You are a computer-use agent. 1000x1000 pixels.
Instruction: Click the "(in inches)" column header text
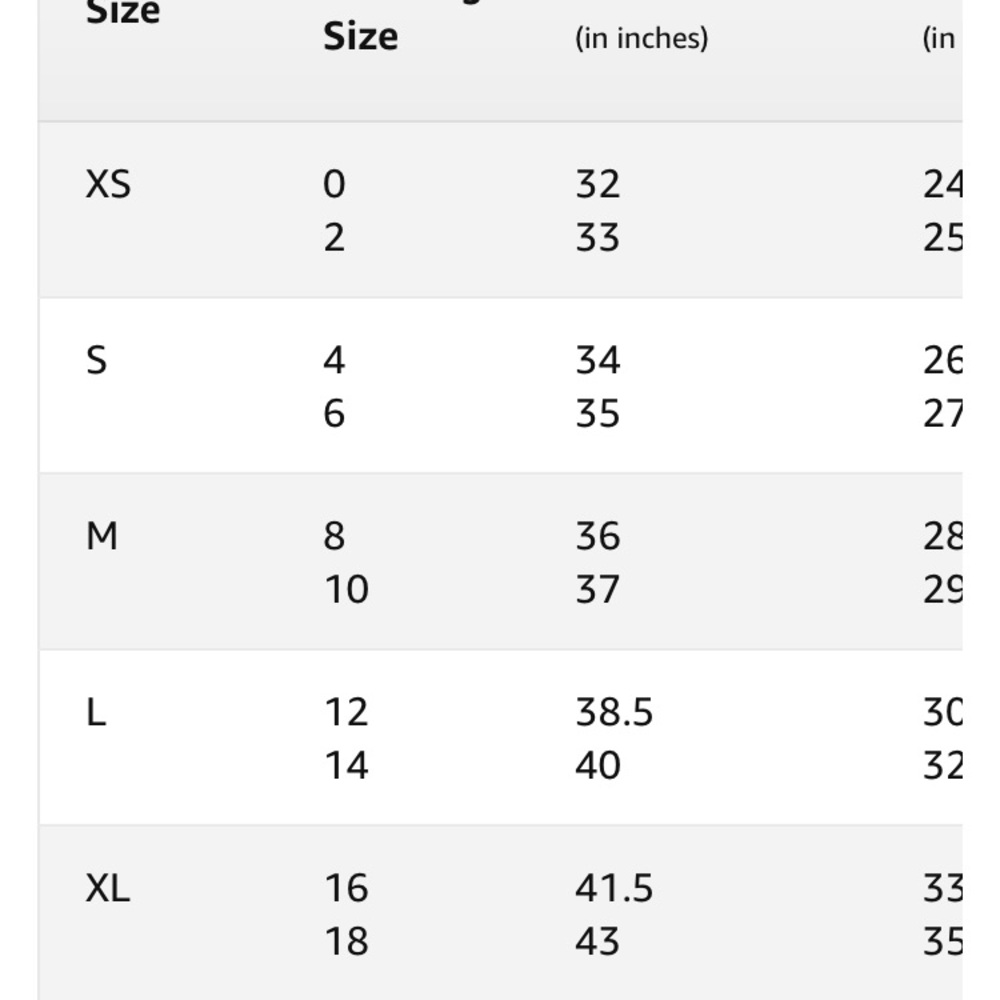(x=641, y=39)
